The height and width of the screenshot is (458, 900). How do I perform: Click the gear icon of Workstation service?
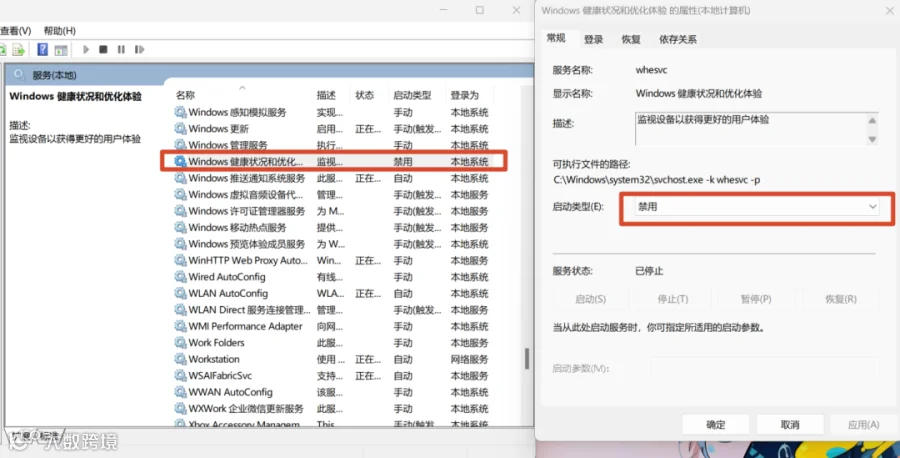(180, 359)
